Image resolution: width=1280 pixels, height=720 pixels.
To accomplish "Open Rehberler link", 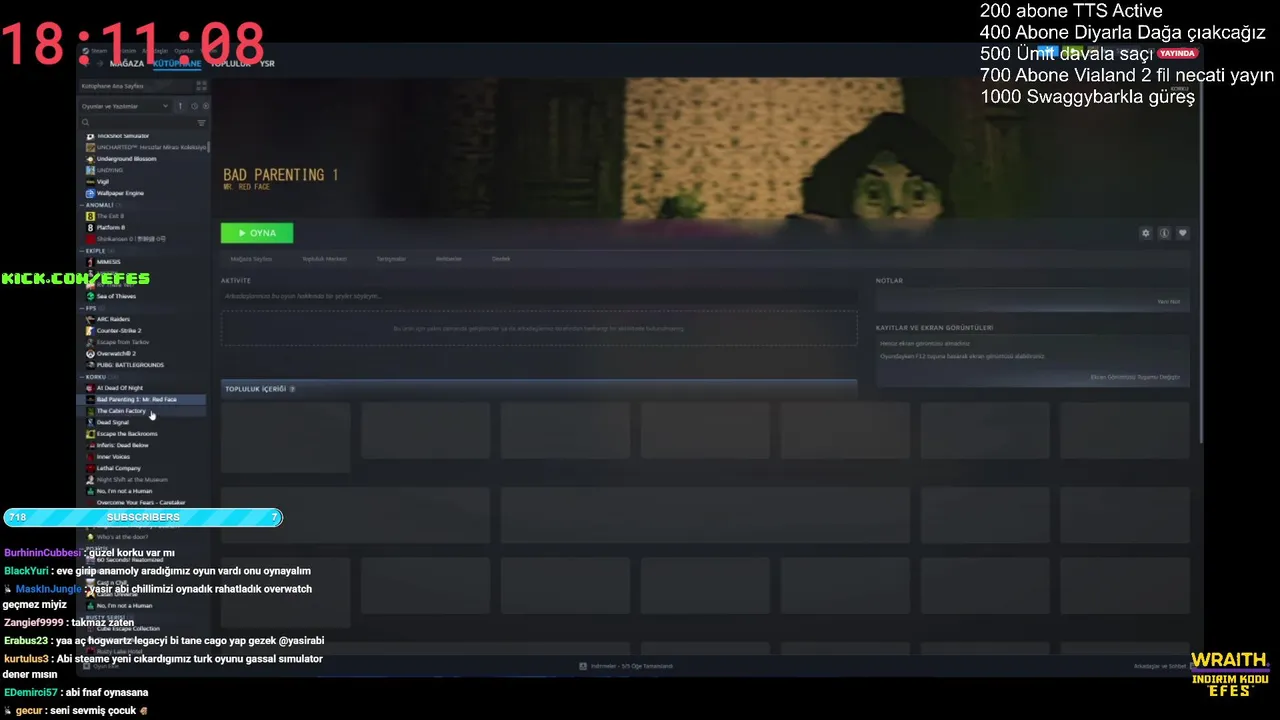I will pos(449,259).
